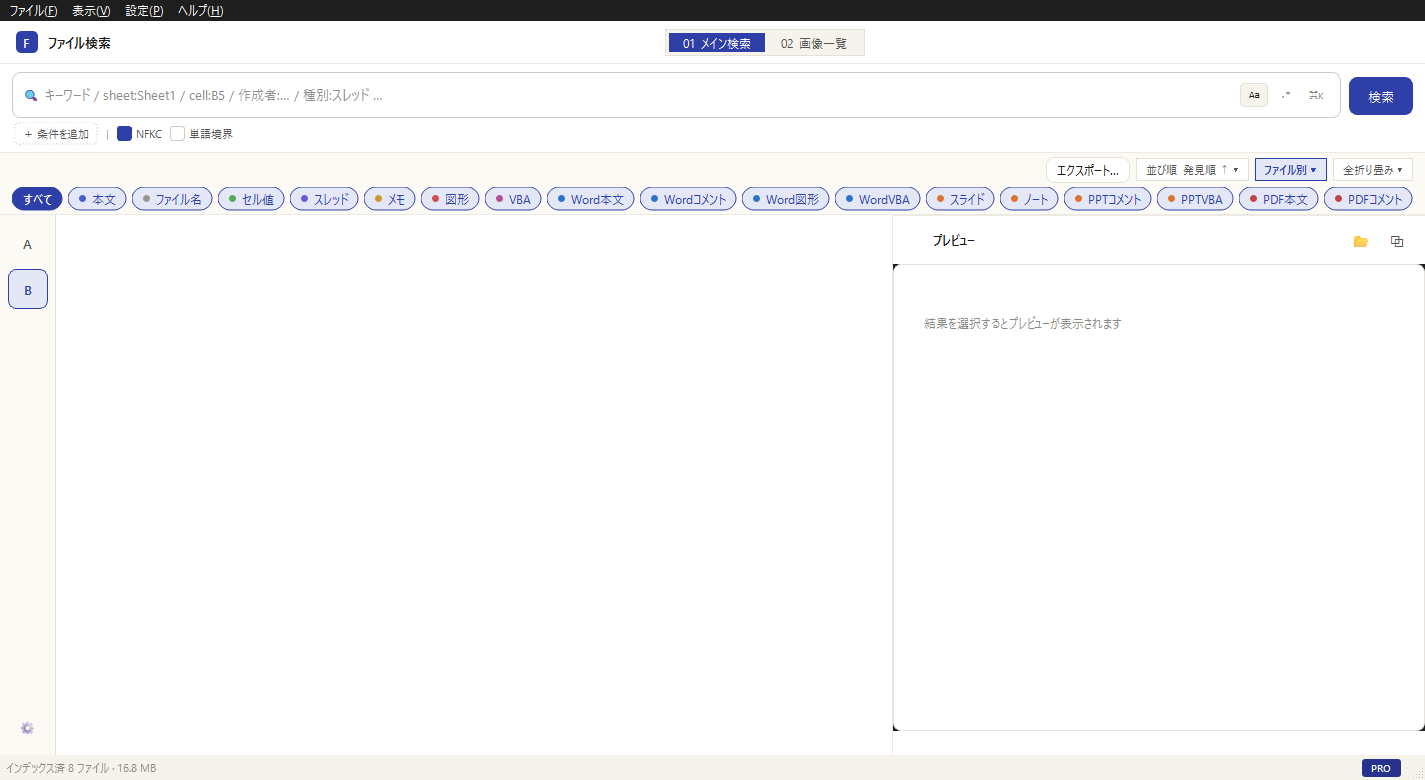The width and height of the screenshot is (1425, 780).
Task: Toggle the PDFコメント filter chip
Action: pos(1368,199)
